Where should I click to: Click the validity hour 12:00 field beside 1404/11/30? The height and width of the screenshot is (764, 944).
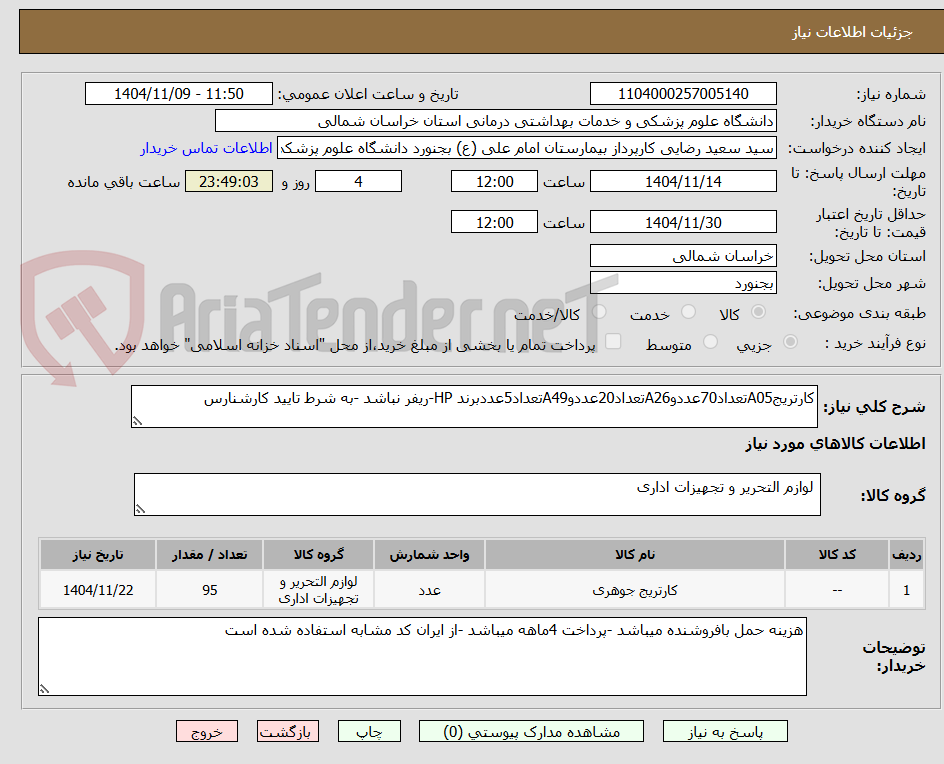[x=494, y=222]
